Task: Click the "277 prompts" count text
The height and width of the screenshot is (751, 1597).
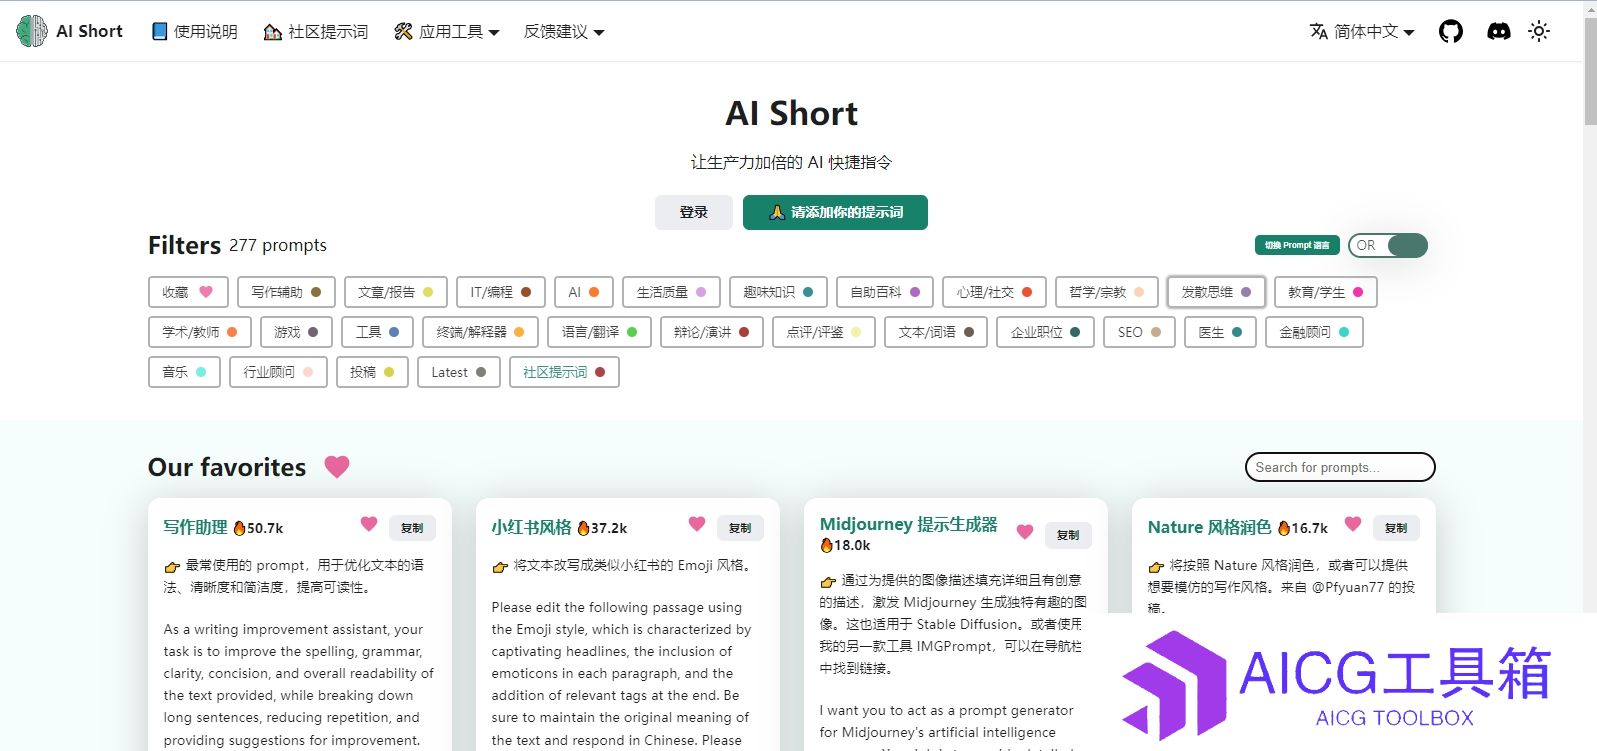Action: pyautogui.click(x=278, y=245)
